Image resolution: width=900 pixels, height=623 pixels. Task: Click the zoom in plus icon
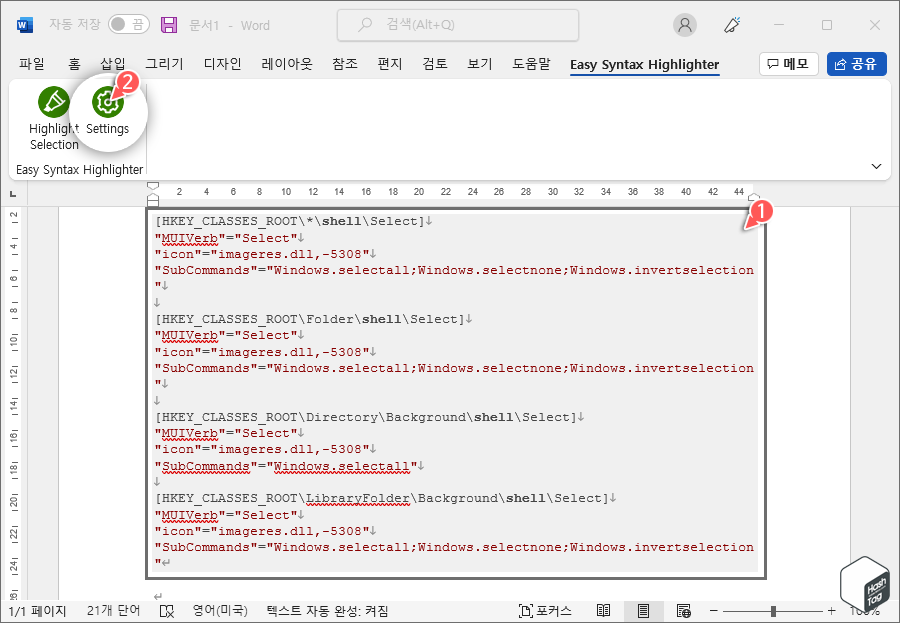coord(832,610)
